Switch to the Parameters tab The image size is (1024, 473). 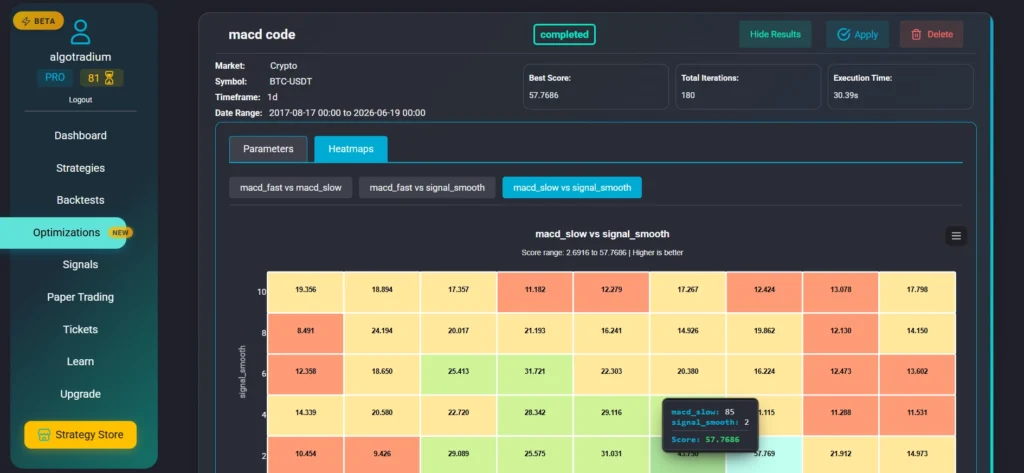tap(268, 149)
